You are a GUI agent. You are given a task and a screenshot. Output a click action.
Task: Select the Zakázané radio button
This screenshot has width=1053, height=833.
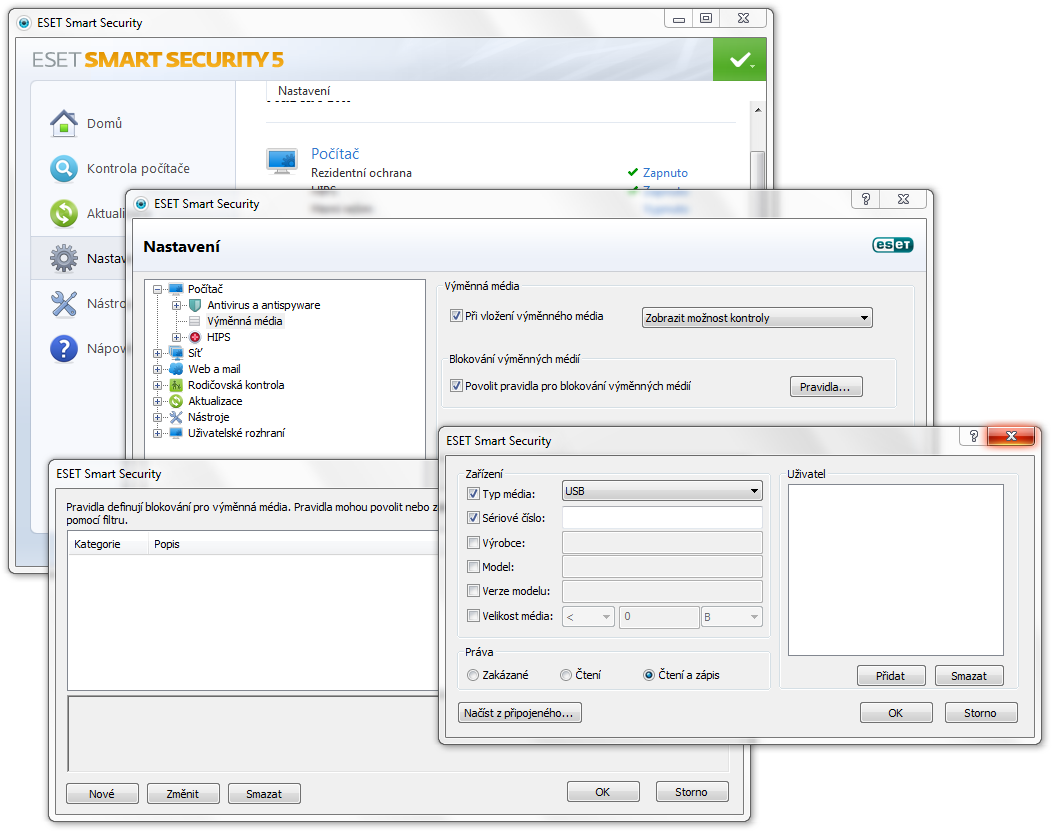(473, 675)
